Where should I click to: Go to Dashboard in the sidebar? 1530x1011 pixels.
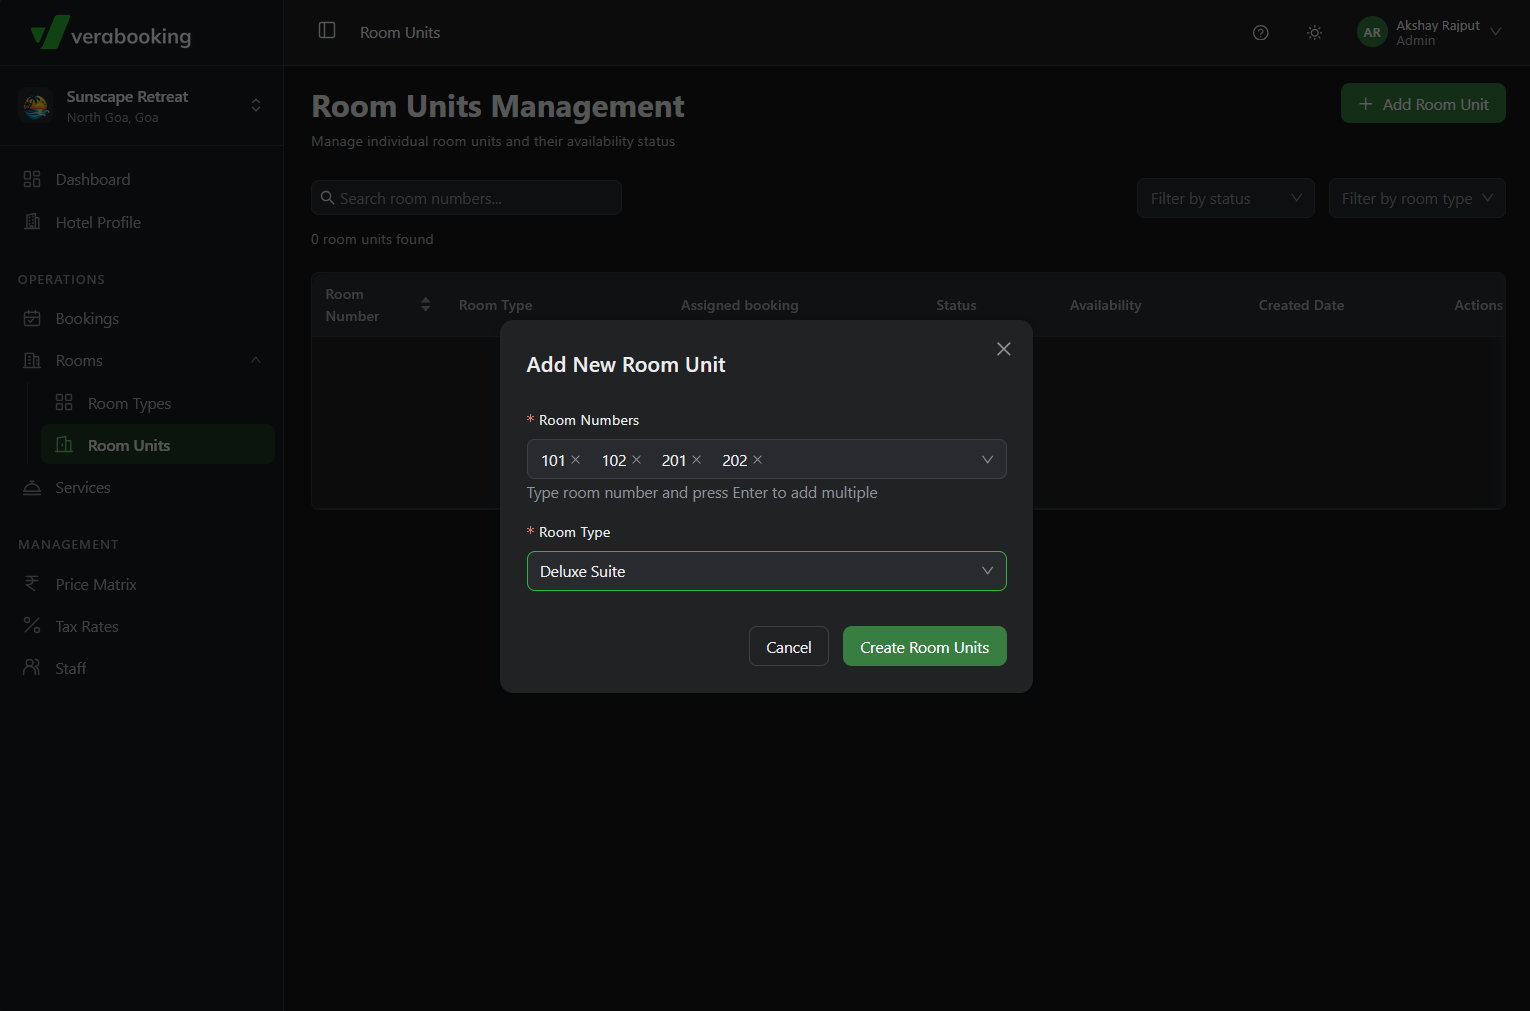pyautogui.click(x=141, y=180)
